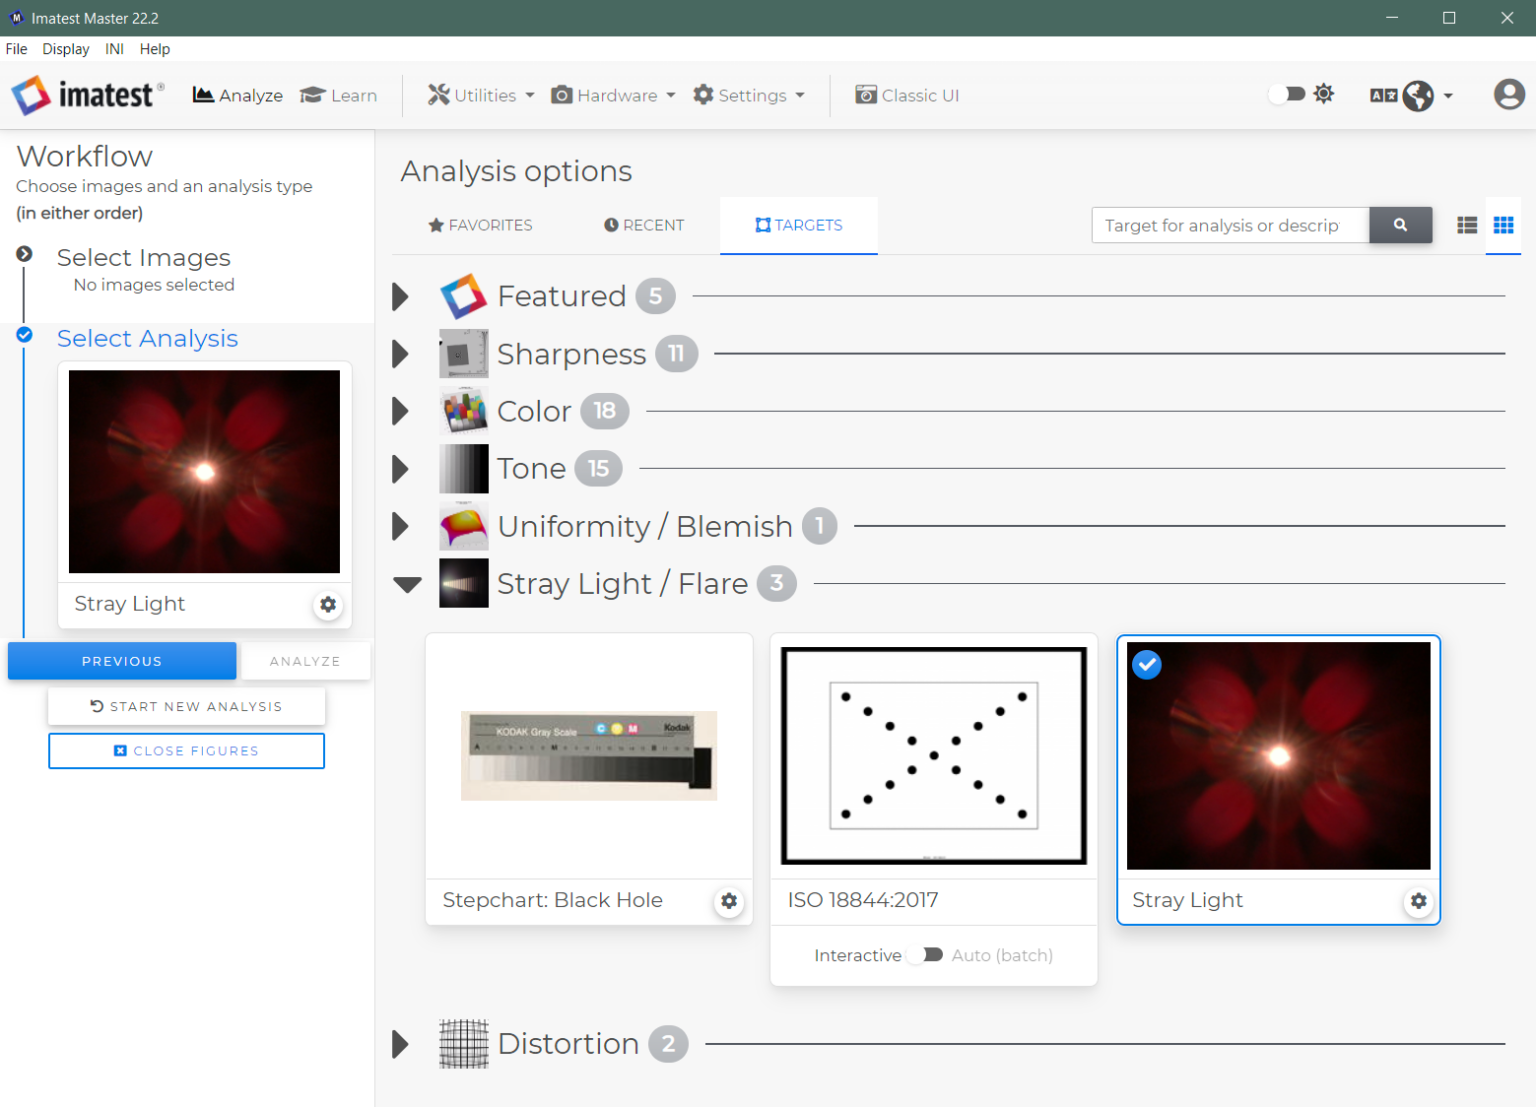This screenshot has width=1536, height=1107.
Task: Open the Display menu
Action: click(66, 48)
